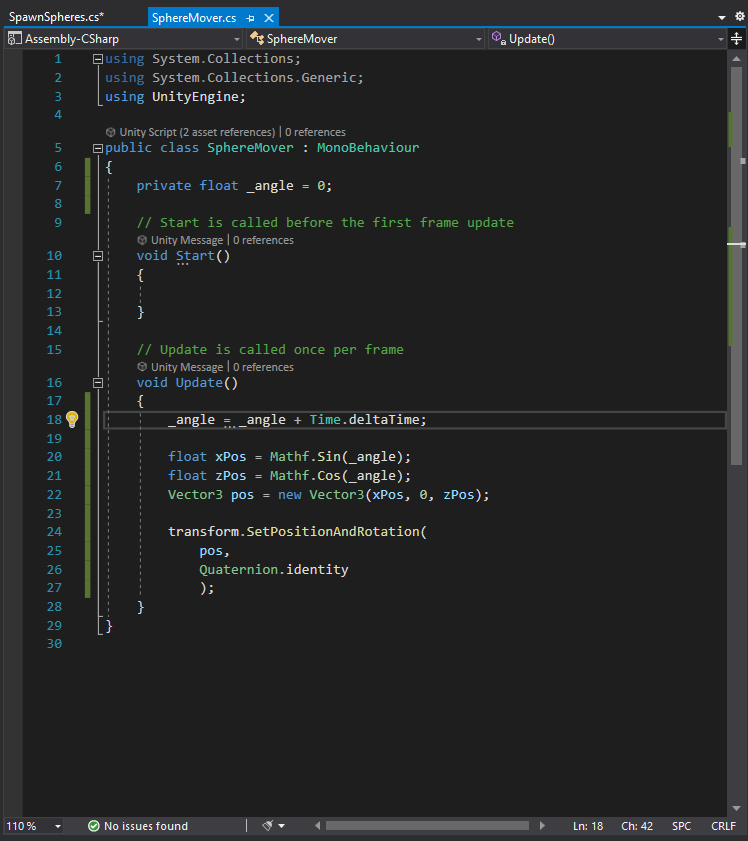The width and height of the screenshot is (748, 841).
Task: Click the lightbulb quick actions icon
Action: (x=72, y=419)
